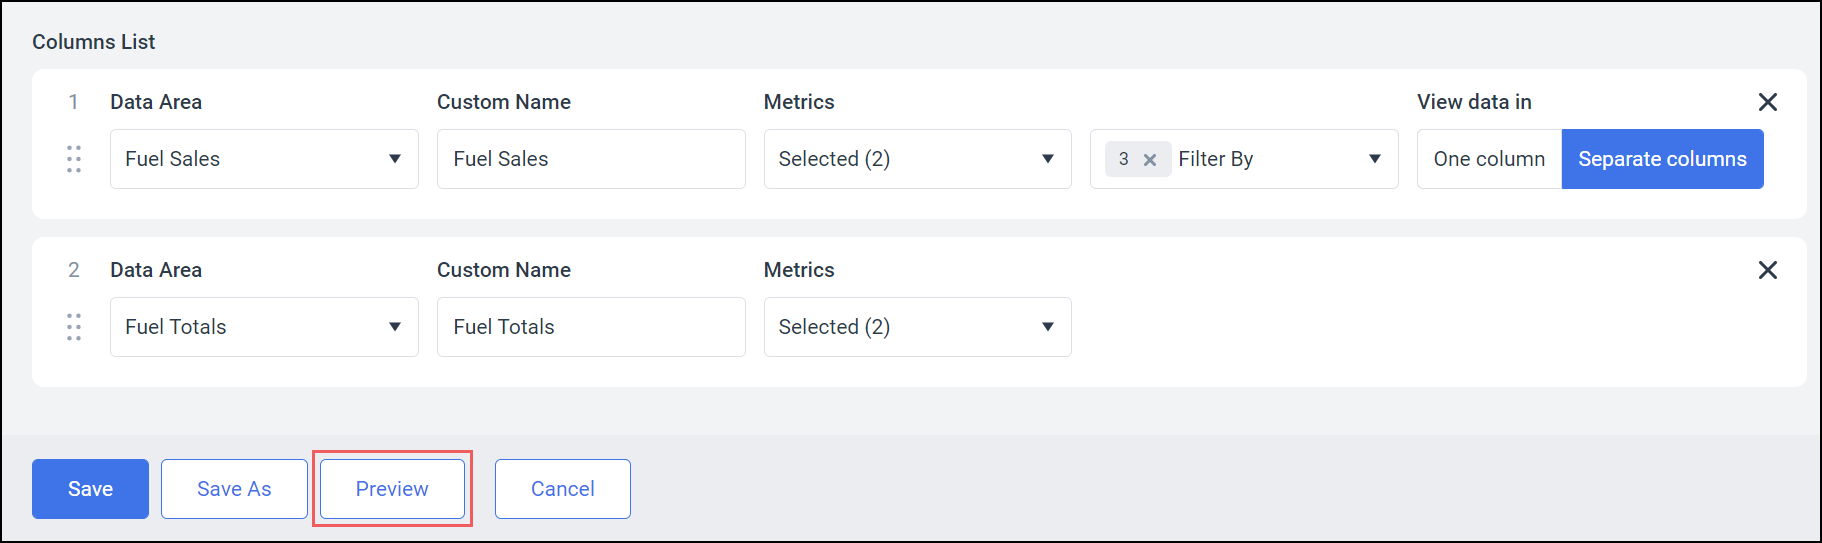The width and height of the screenshot is (1822, 543).
Task: Open Fuel Sales Data Area dropdown
Action: pyautogui.click(x=264, y=159)
